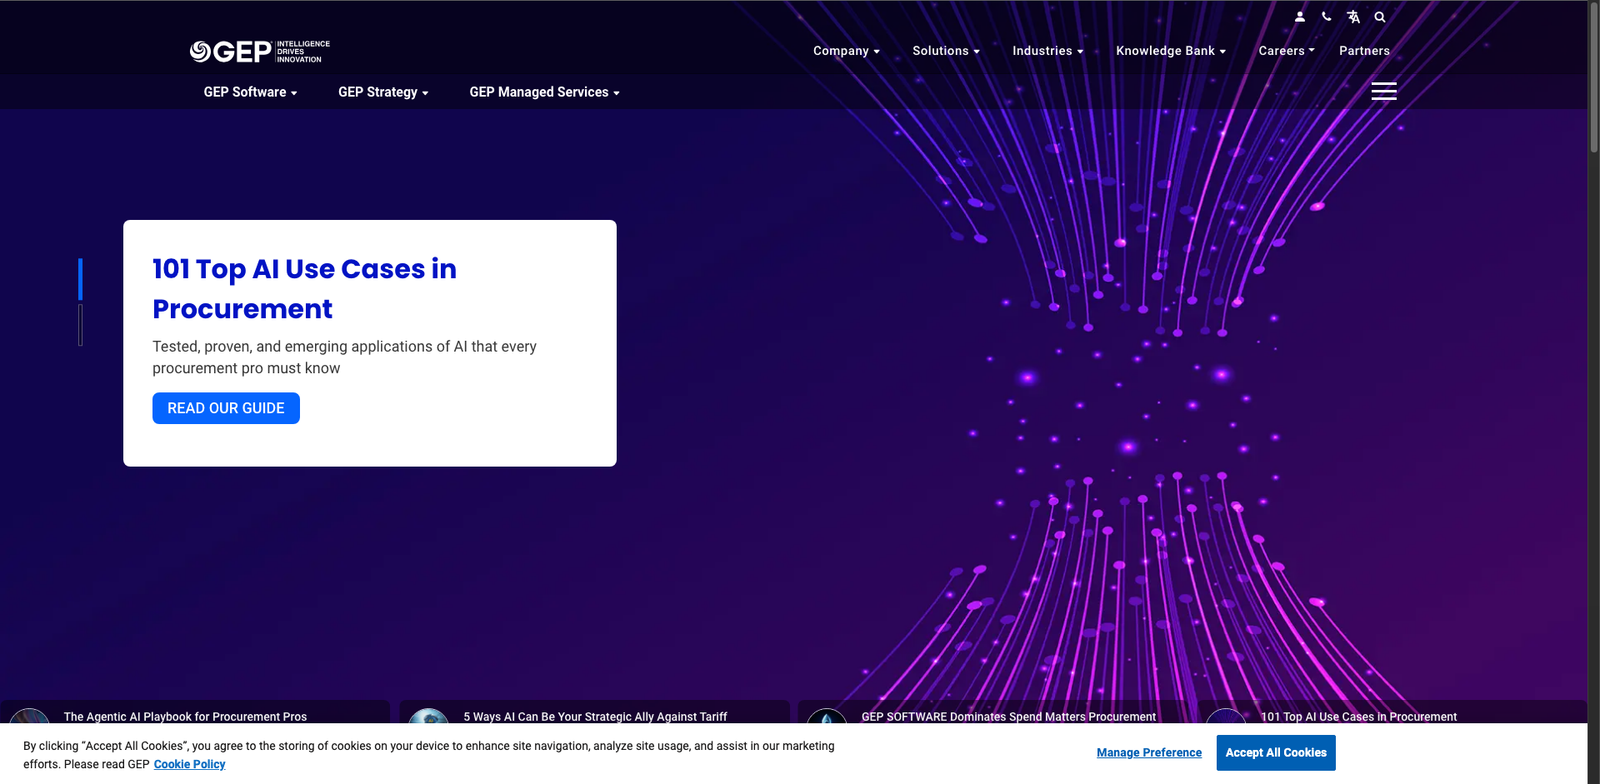Click the search magnifier icon

(1380, 17)
